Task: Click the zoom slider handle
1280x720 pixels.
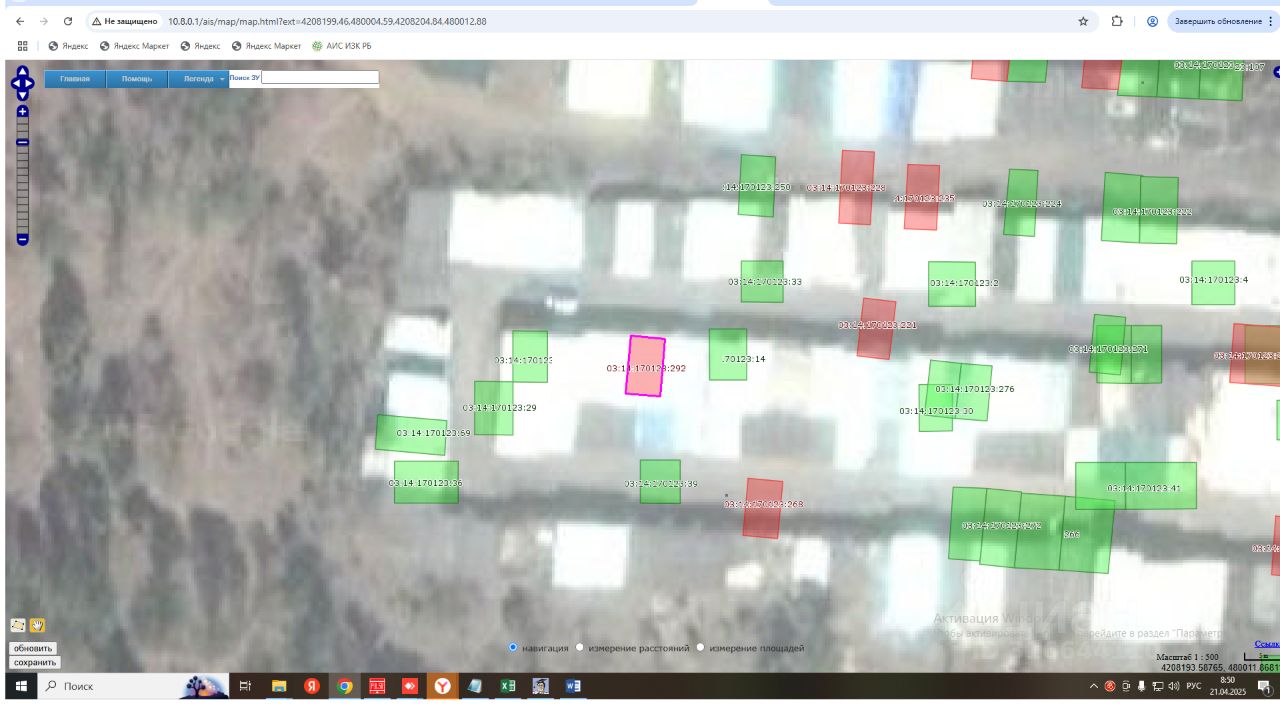Action: click(x=22, y=142)
